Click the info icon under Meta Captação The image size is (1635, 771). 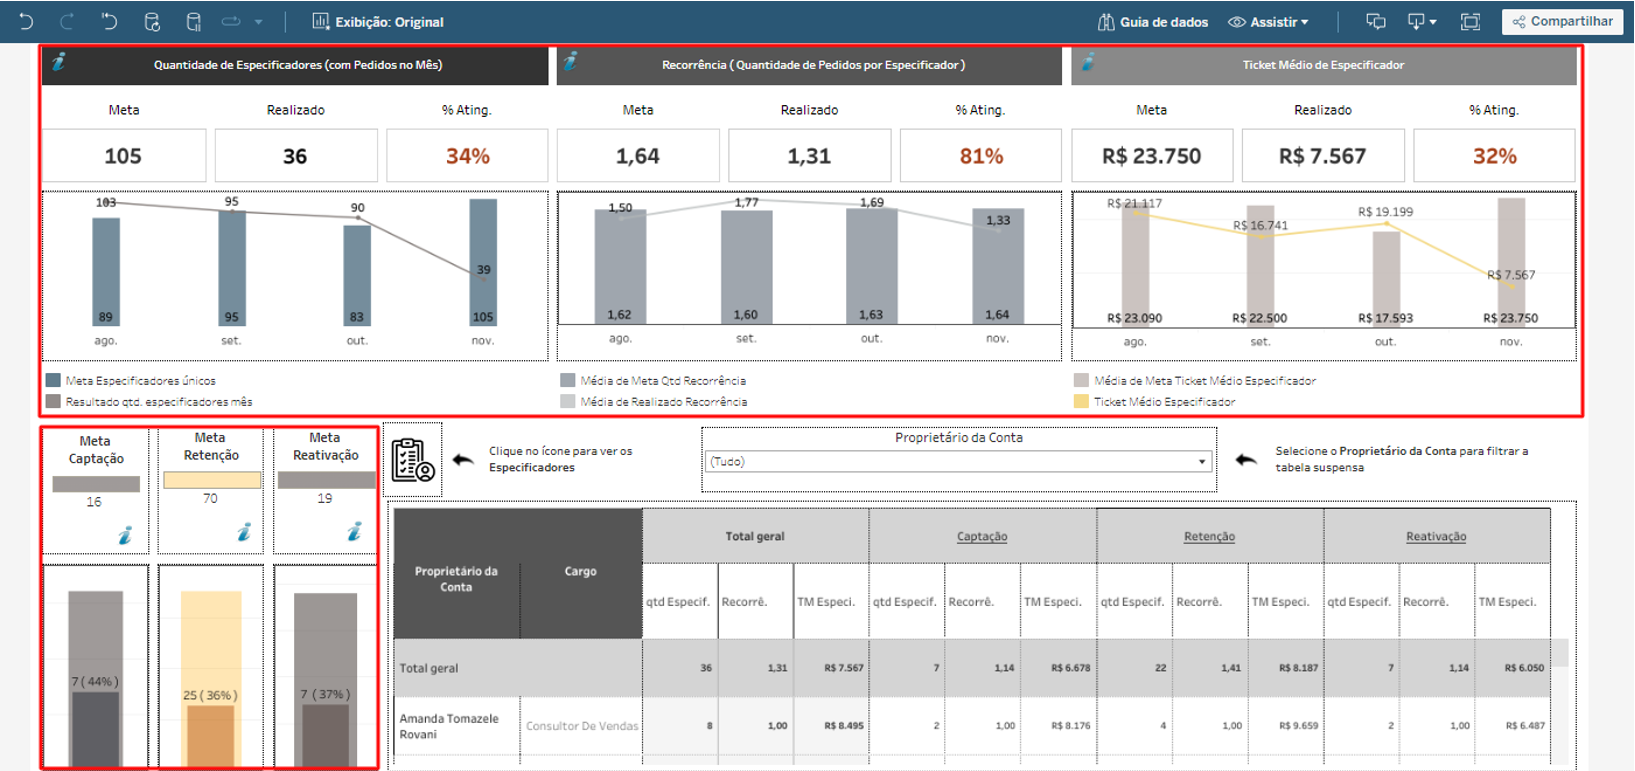[125, 535]
